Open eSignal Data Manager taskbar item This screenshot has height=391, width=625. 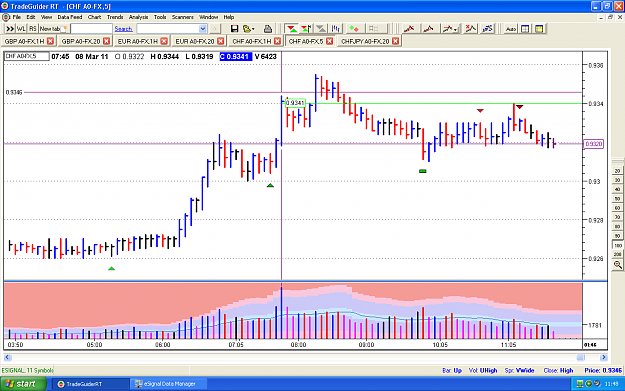click(x=168, y=384)
